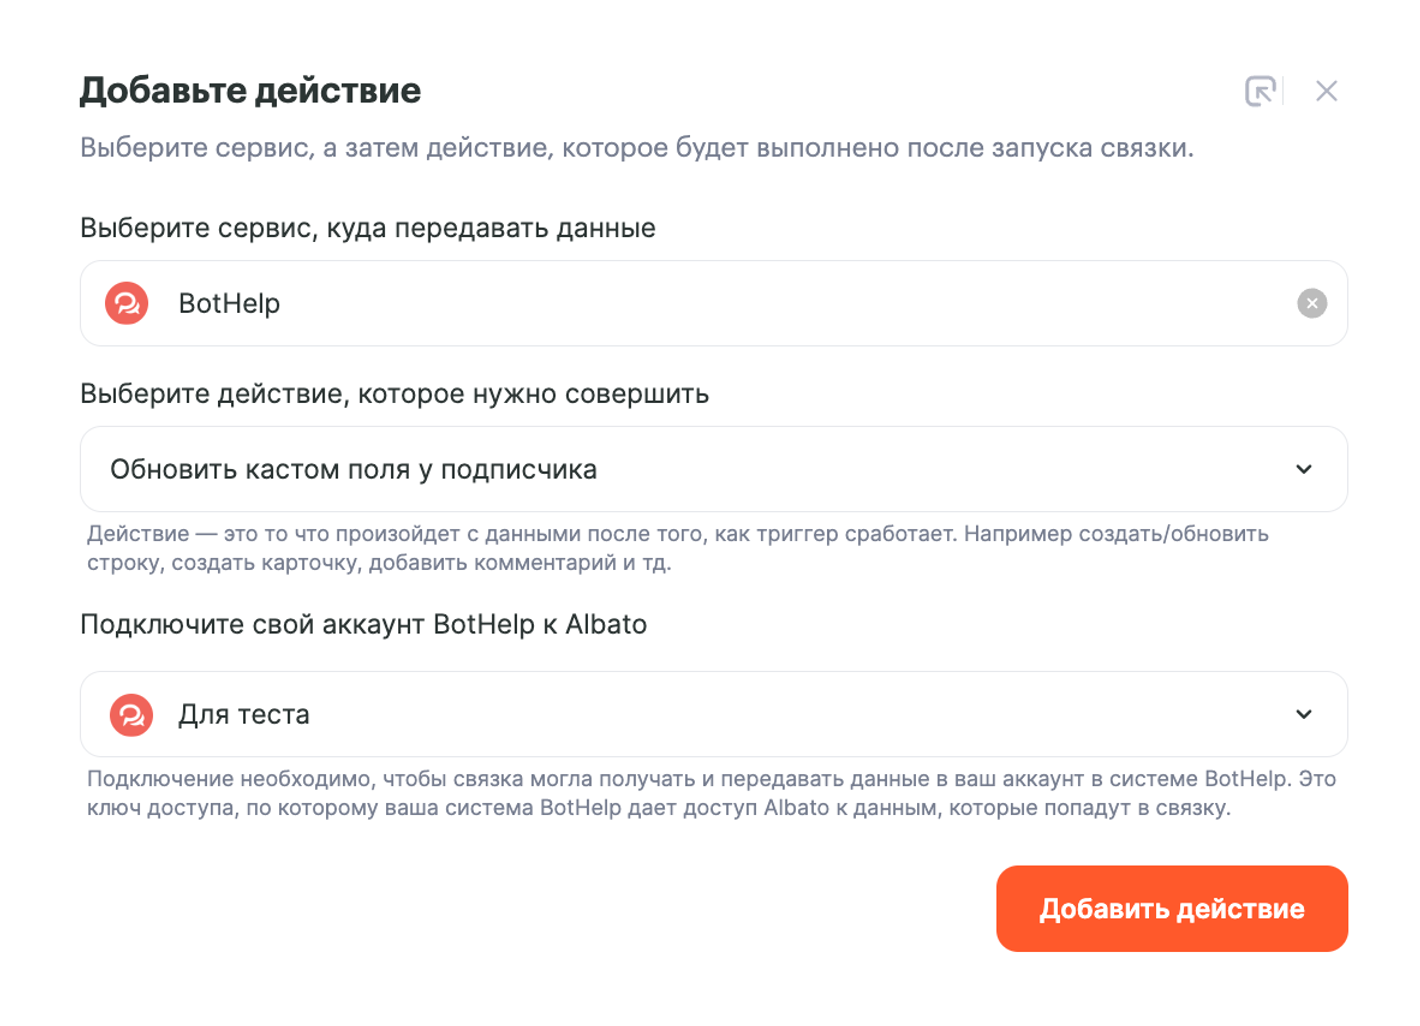The height and width of the screenshot is (1026, 1420).
Task: Click hint text starting "Подключение необходимо"
Action: (710, 779)
